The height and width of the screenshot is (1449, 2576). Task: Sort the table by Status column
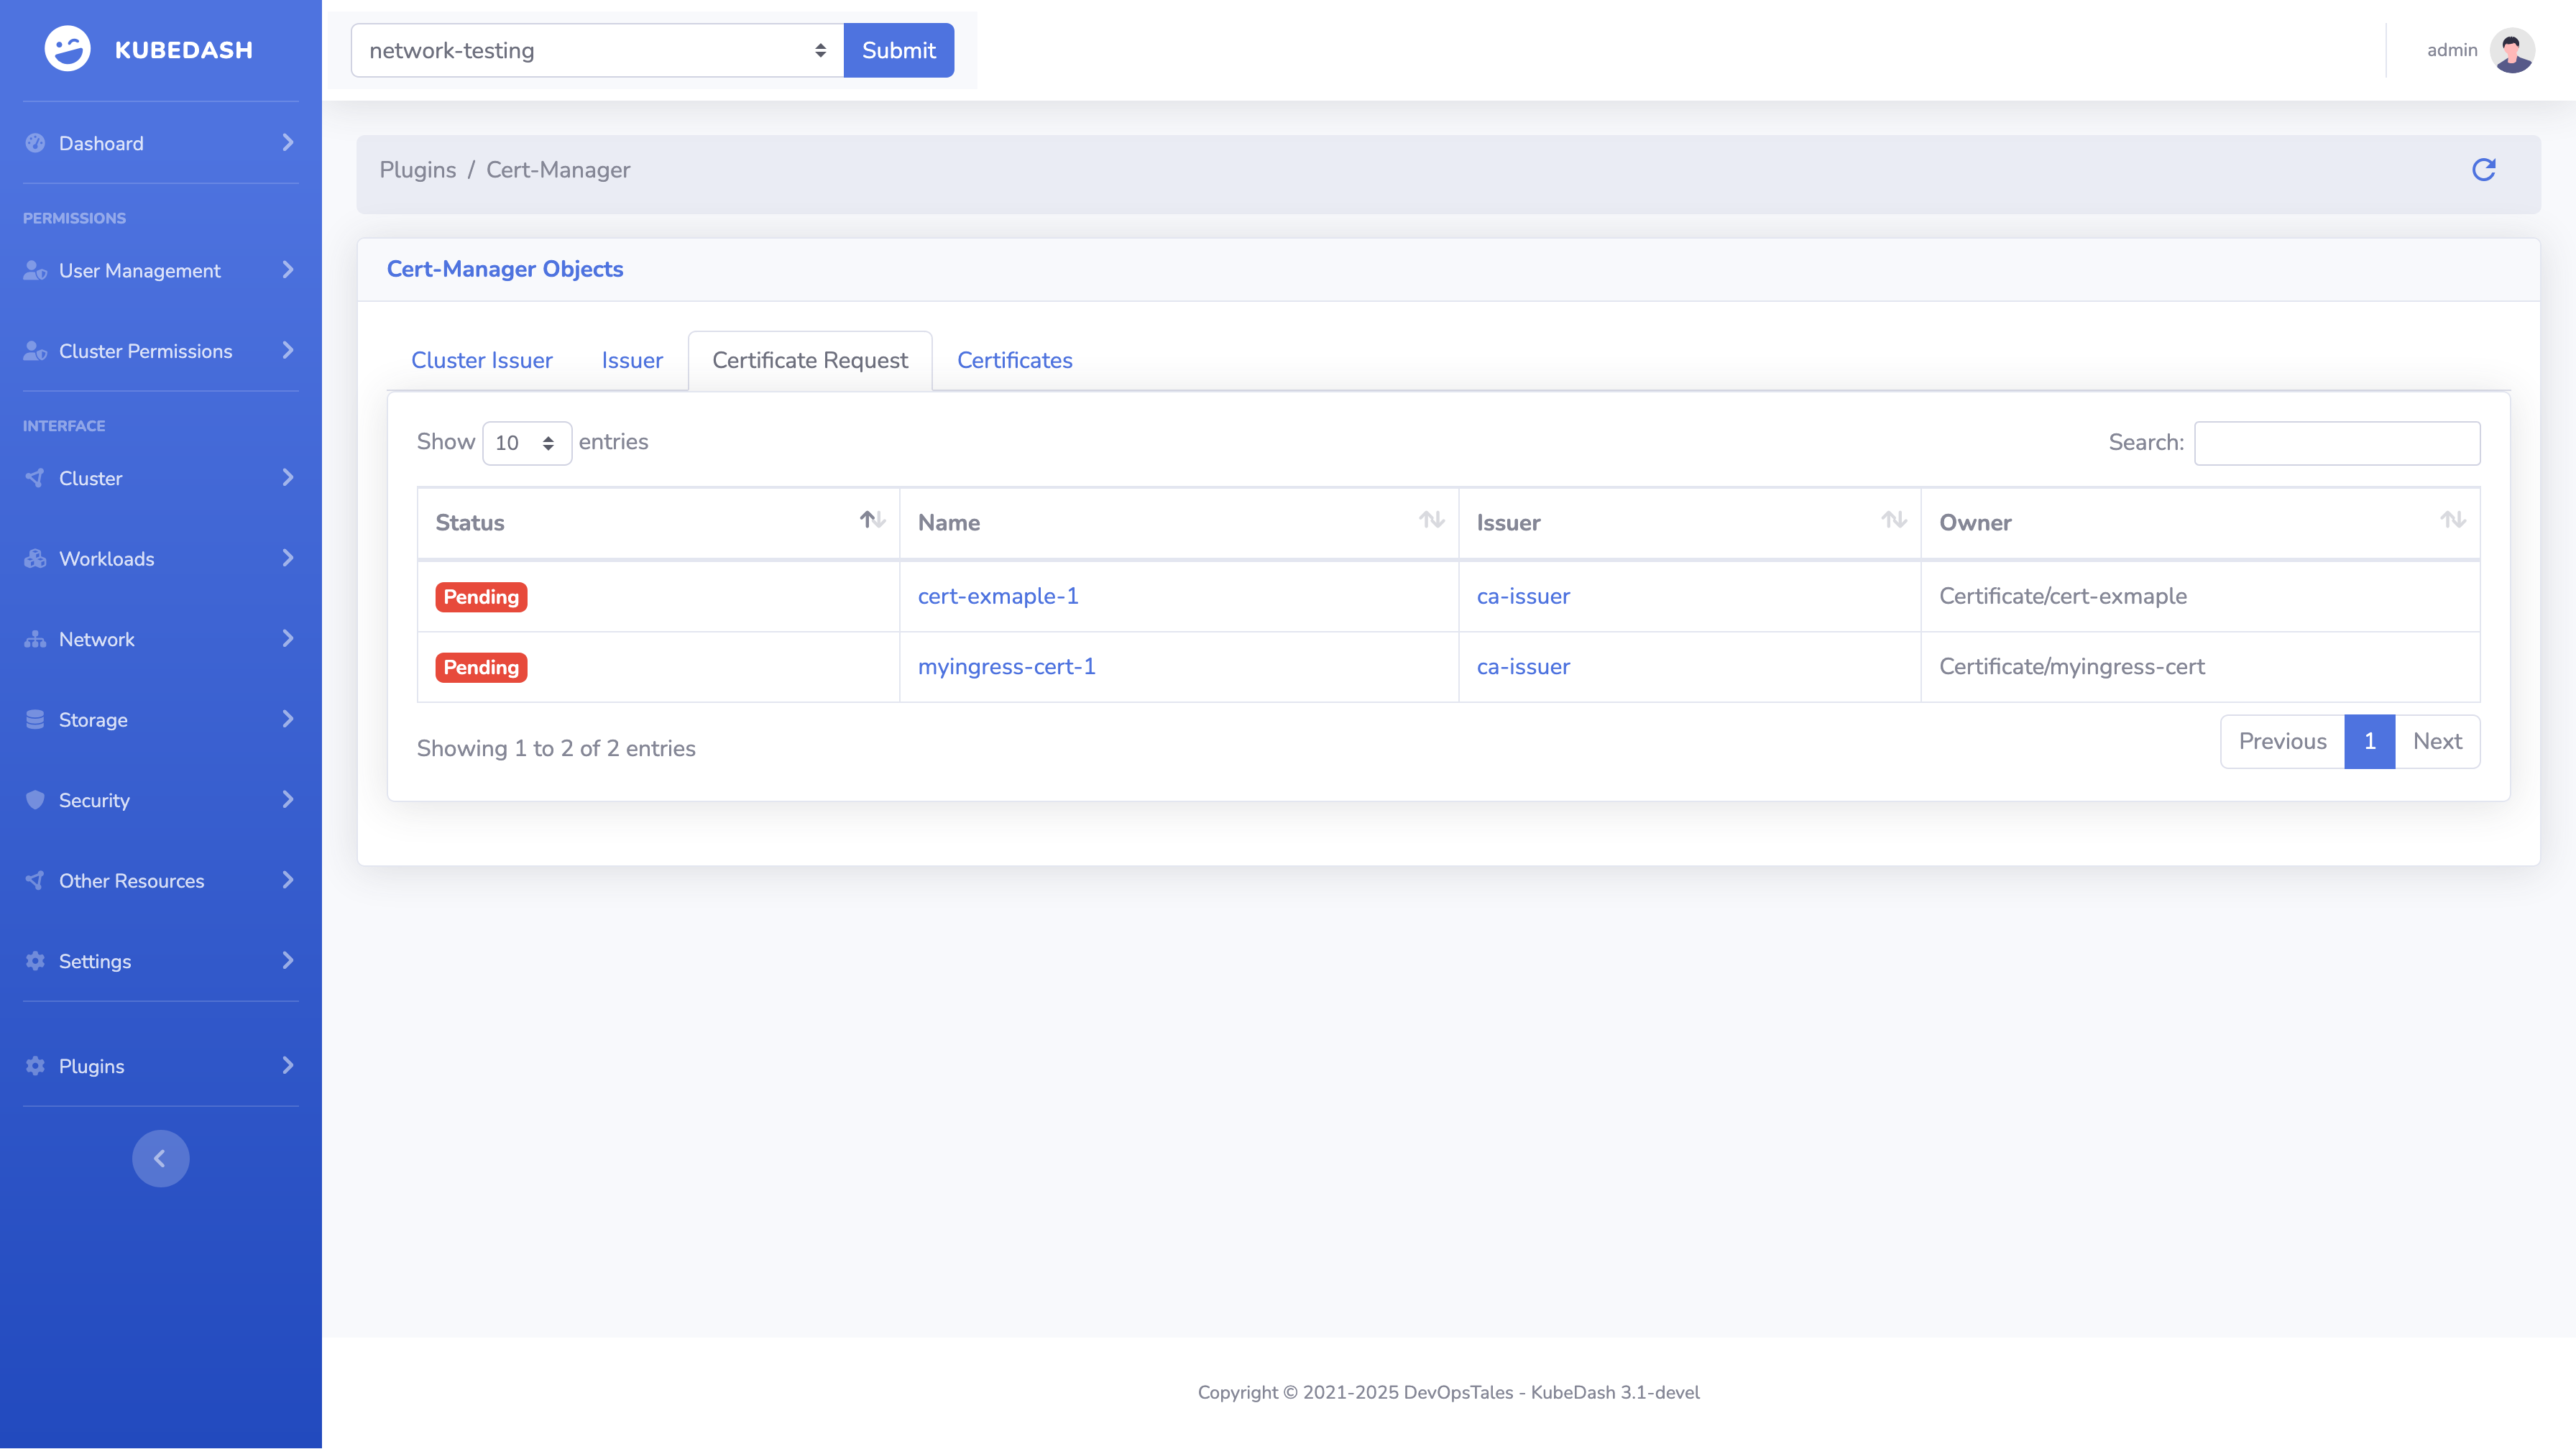(872, 520)
